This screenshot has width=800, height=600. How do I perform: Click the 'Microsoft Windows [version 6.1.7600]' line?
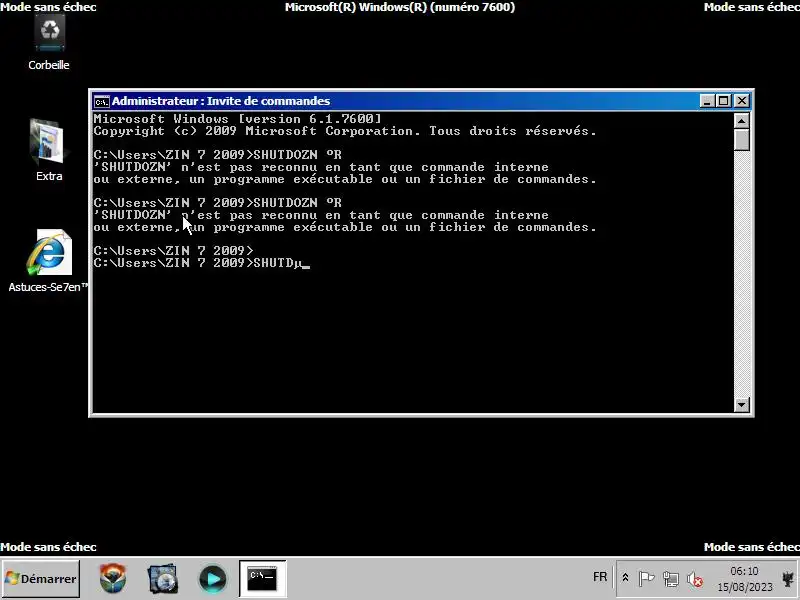(237, 119)
